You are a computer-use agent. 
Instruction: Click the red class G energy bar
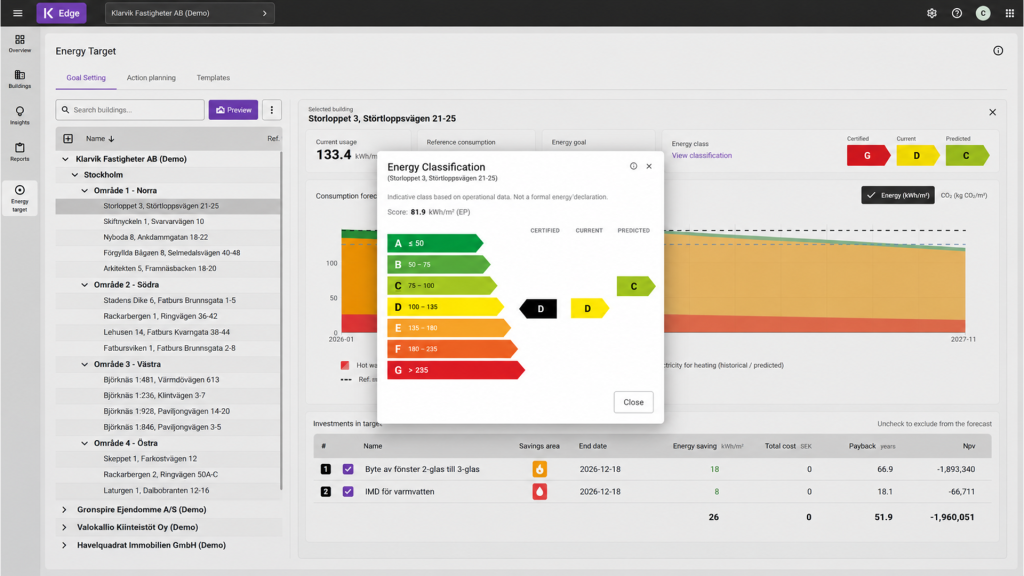pyautogui.click(x=456, y=370)
